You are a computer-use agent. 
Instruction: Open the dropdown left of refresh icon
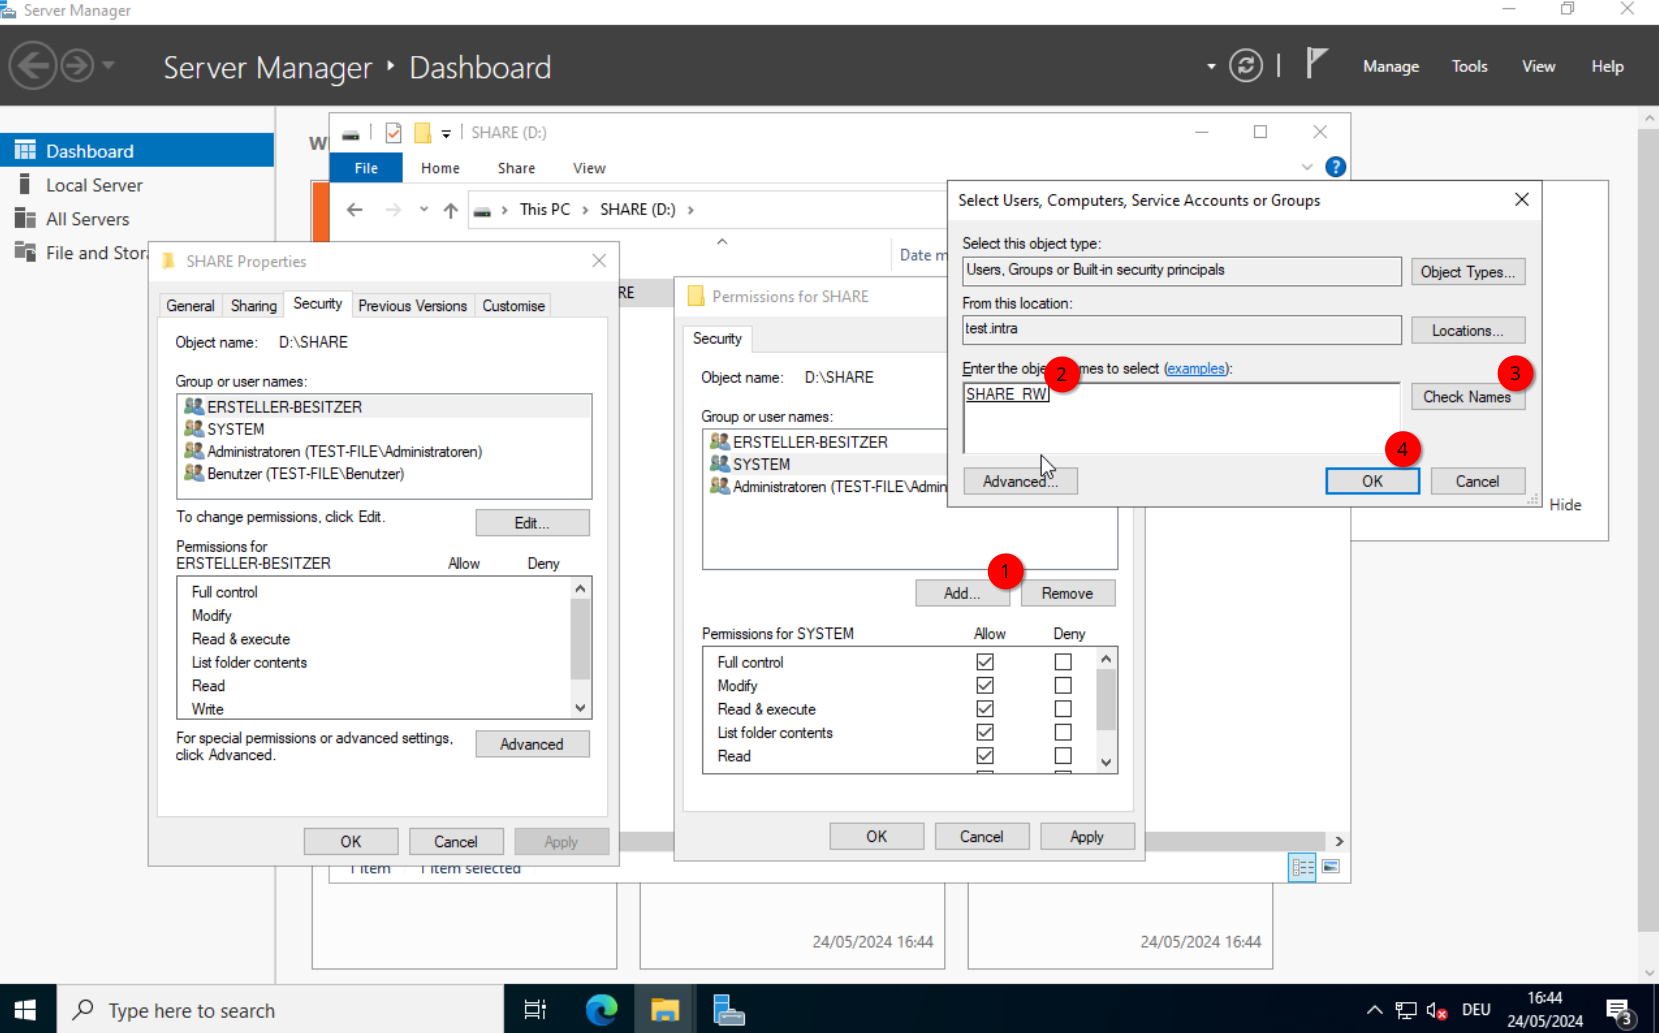(x=1211, y=67)
